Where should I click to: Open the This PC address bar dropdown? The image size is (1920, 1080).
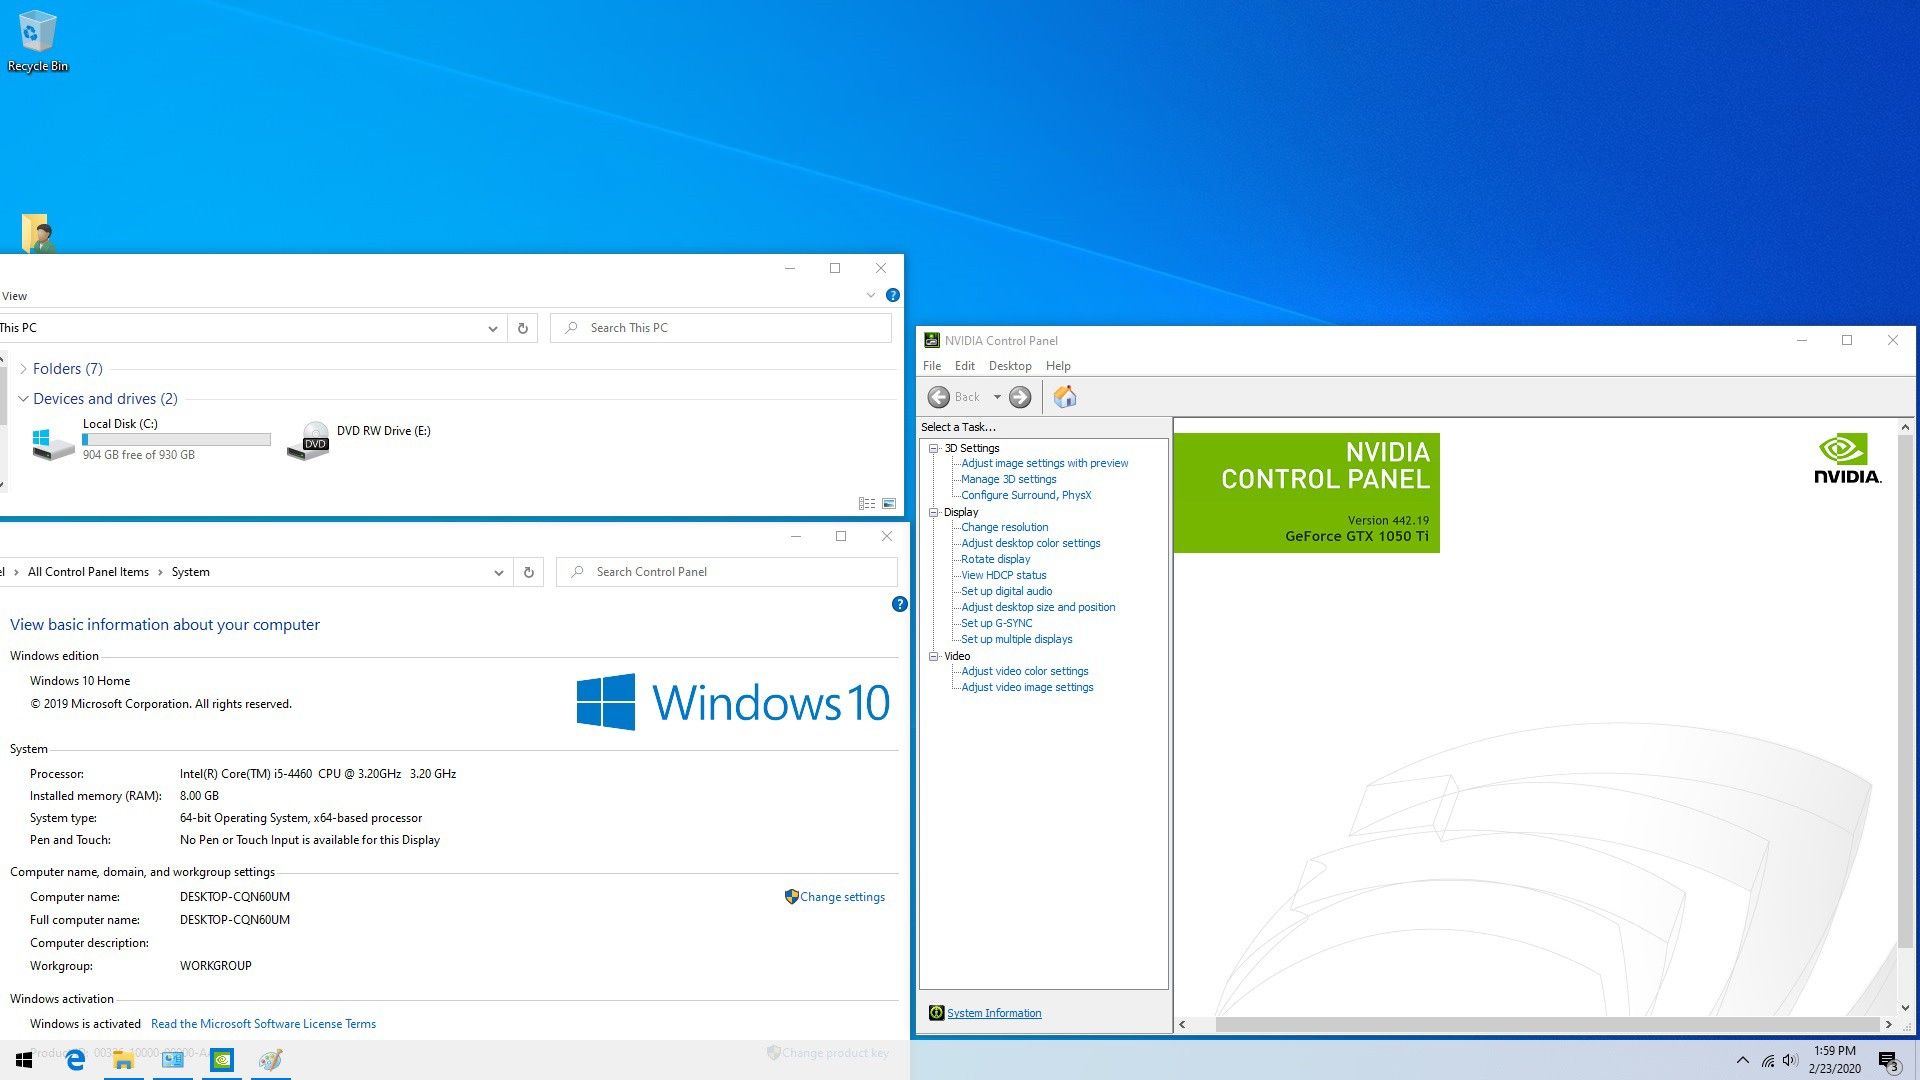(x=492, y=328)
